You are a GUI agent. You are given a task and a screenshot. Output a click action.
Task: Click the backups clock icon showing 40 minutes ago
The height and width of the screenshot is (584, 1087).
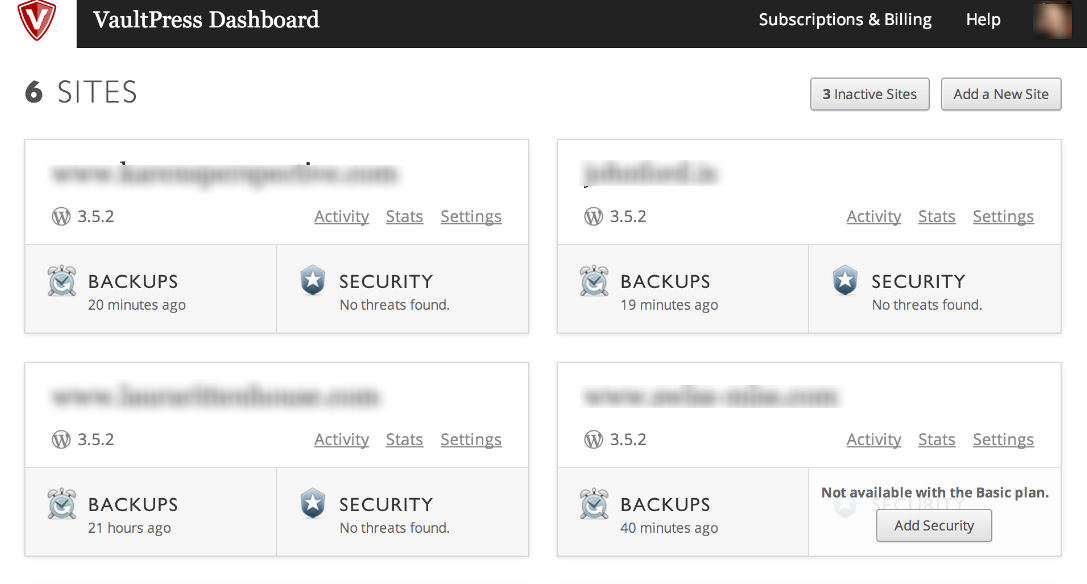pos(594,505)
